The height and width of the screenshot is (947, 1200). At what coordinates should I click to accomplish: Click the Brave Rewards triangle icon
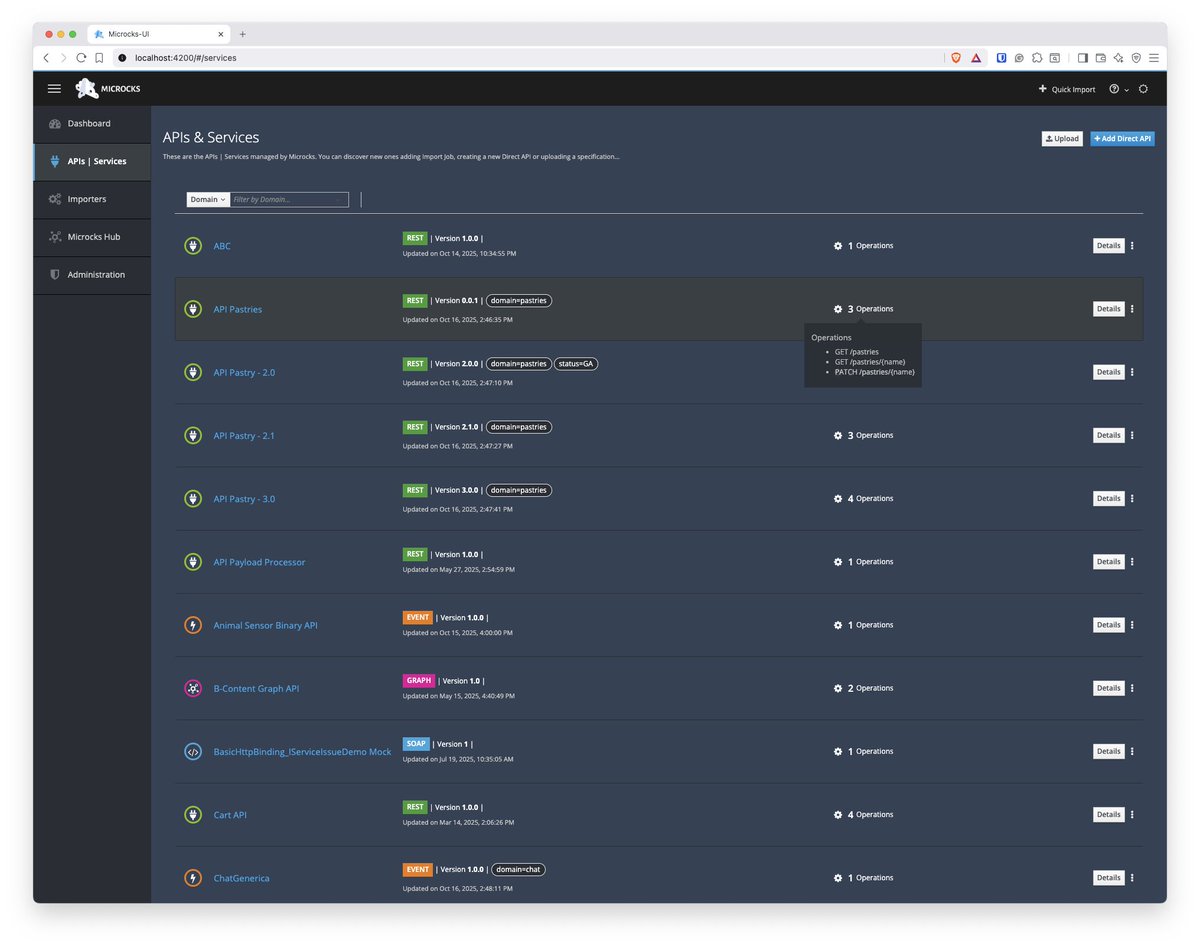(x=976, y=58)
